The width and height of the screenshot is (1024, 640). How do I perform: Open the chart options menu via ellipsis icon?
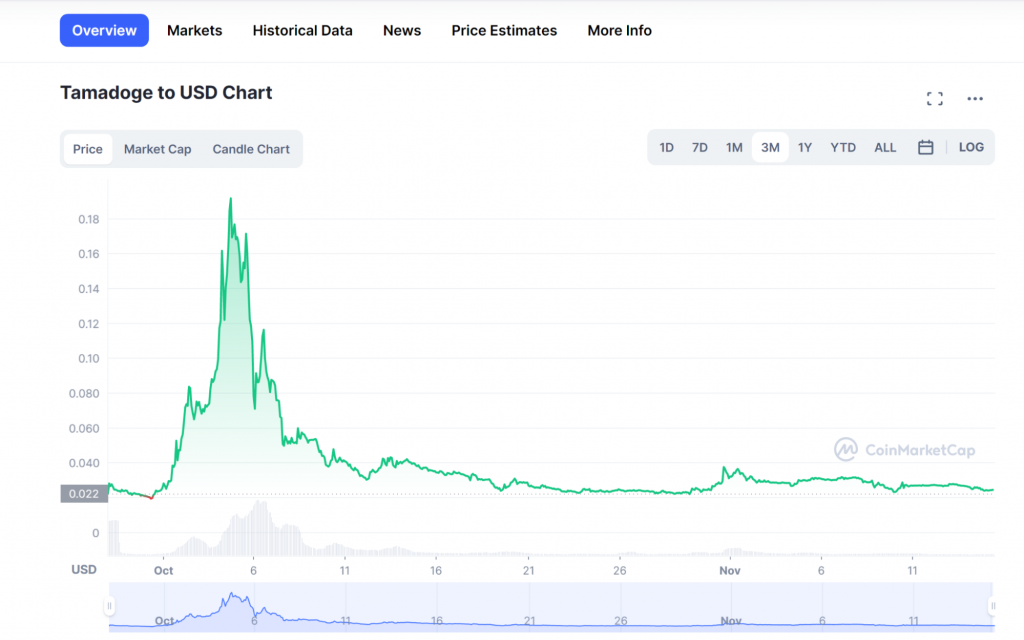(975, 98)
